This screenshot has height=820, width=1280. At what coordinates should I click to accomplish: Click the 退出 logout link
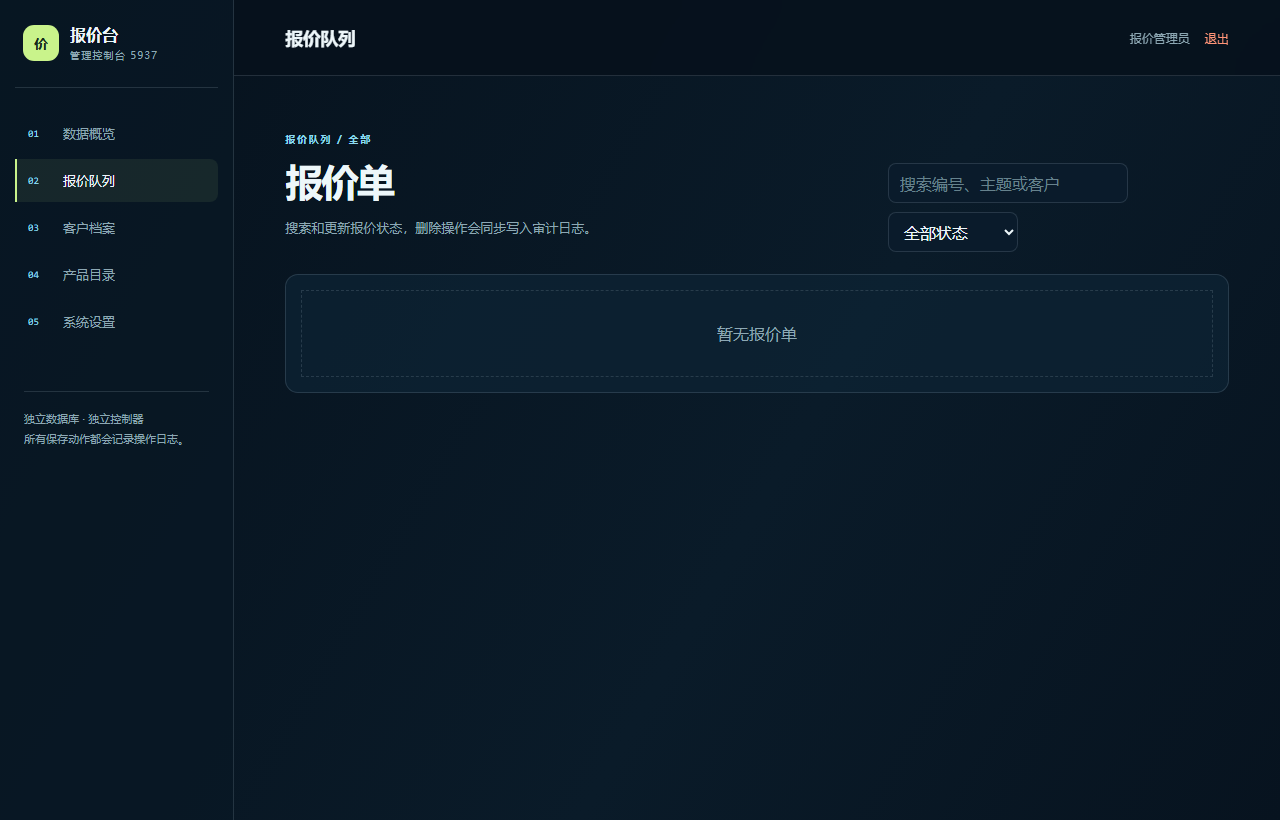click(1216, 39)
